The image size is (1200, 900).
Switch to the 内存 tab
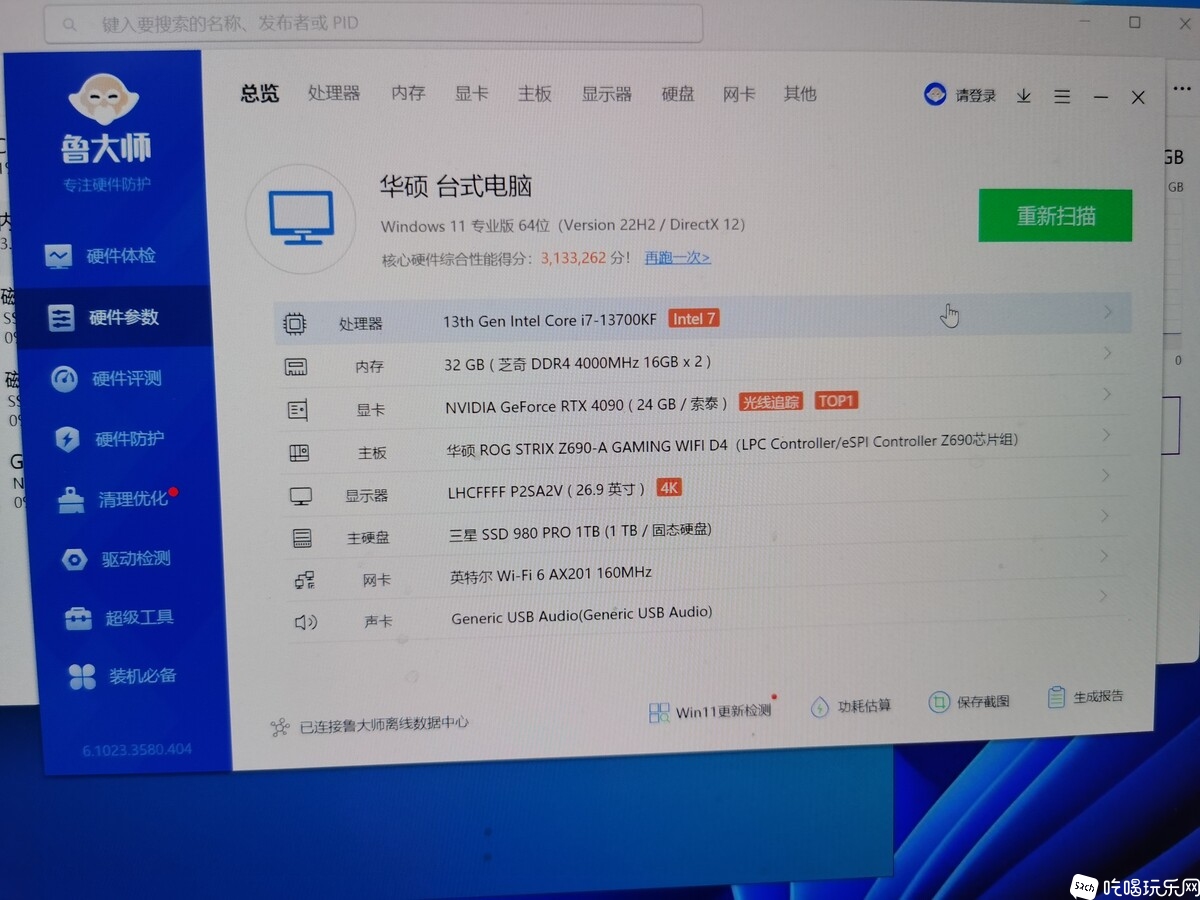point(408,93)
